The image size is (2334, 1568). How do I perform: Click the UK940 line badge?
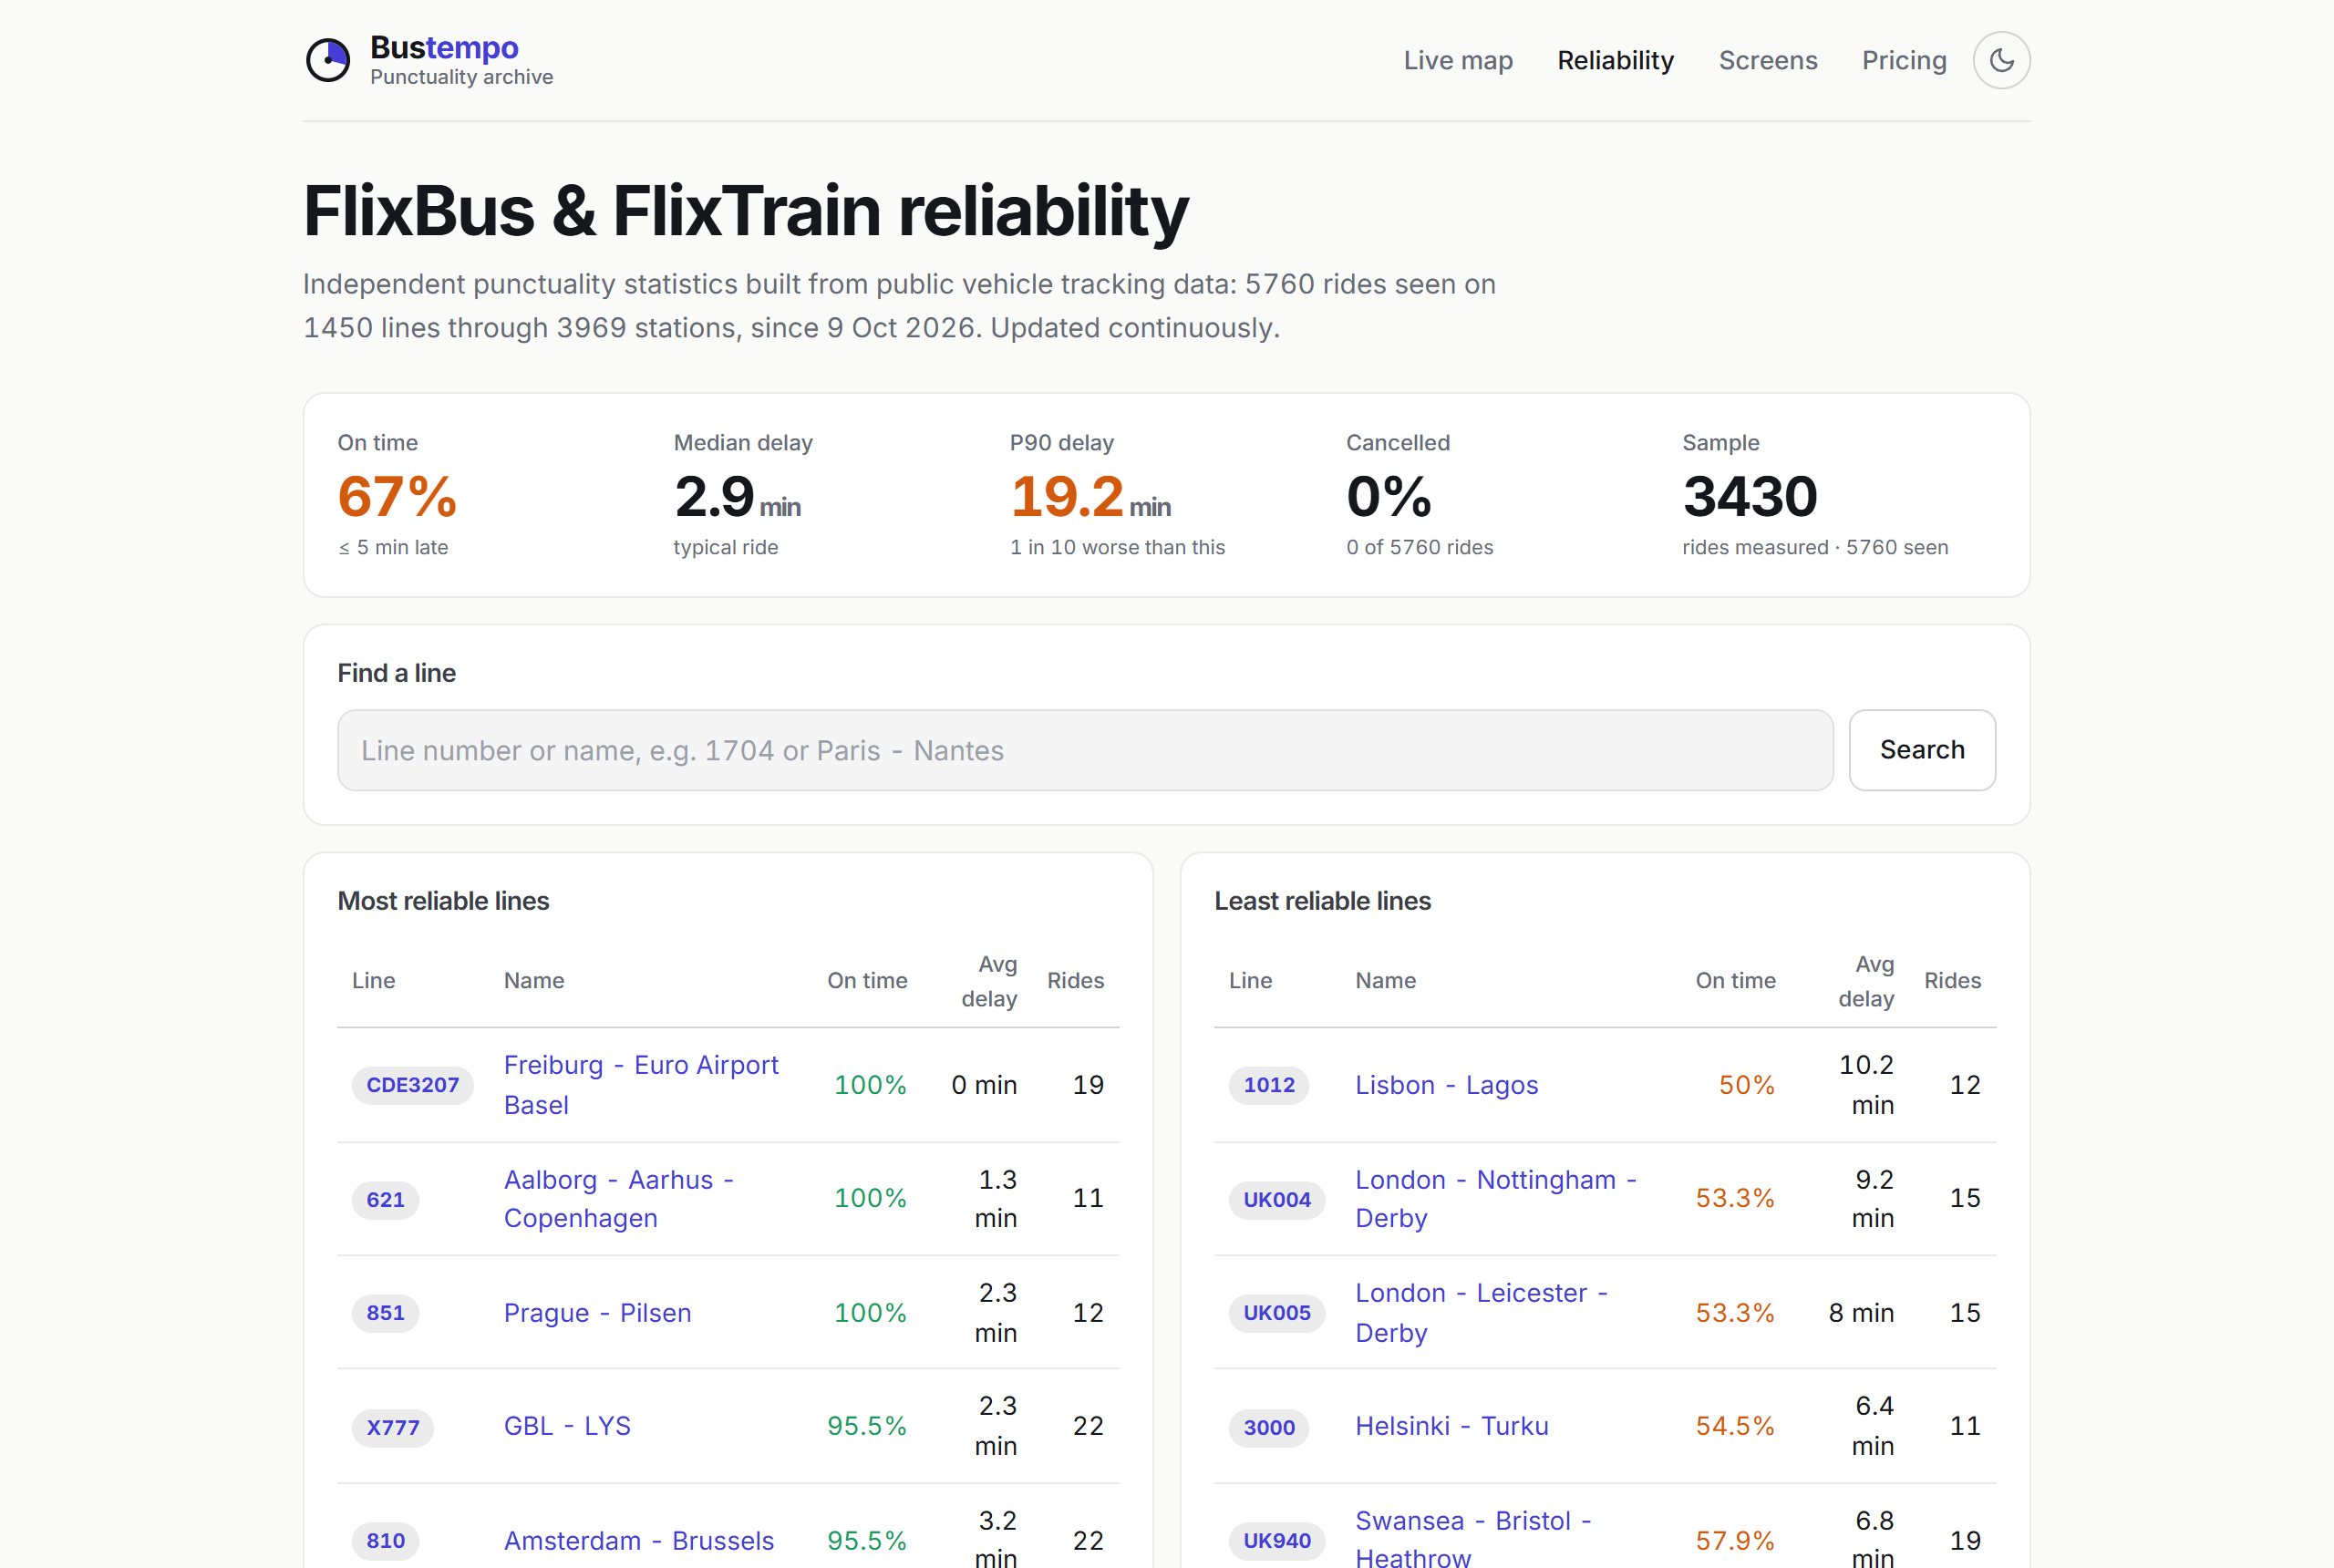(x=1277, y=1540)
